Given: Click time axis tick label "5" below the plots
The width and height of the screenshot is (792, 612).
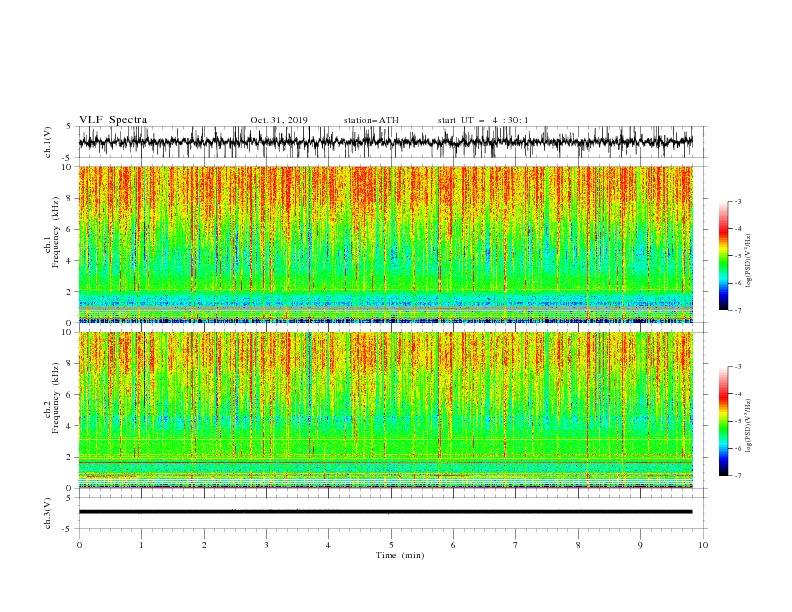Looking at the screenshot, I should tap(391, 545).
